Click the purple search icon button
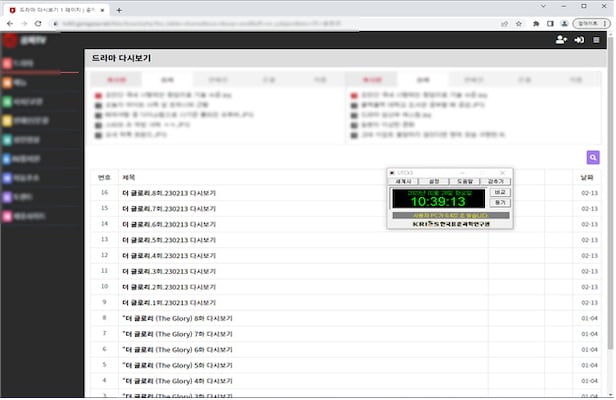Image resolution: width=616 pixels, height=400 pixels. pos(593,157)
